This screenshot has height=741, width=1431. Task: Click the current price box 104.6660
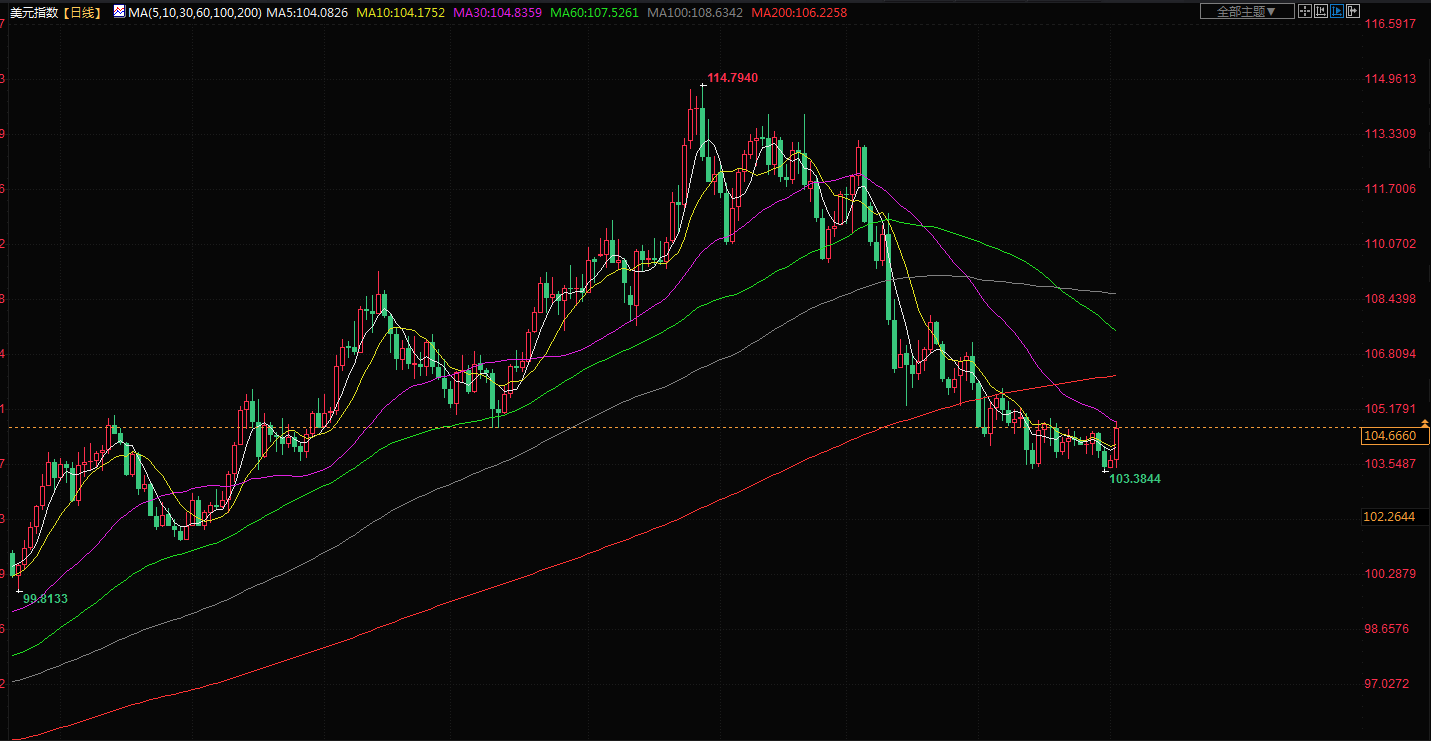pos(1395,436)
